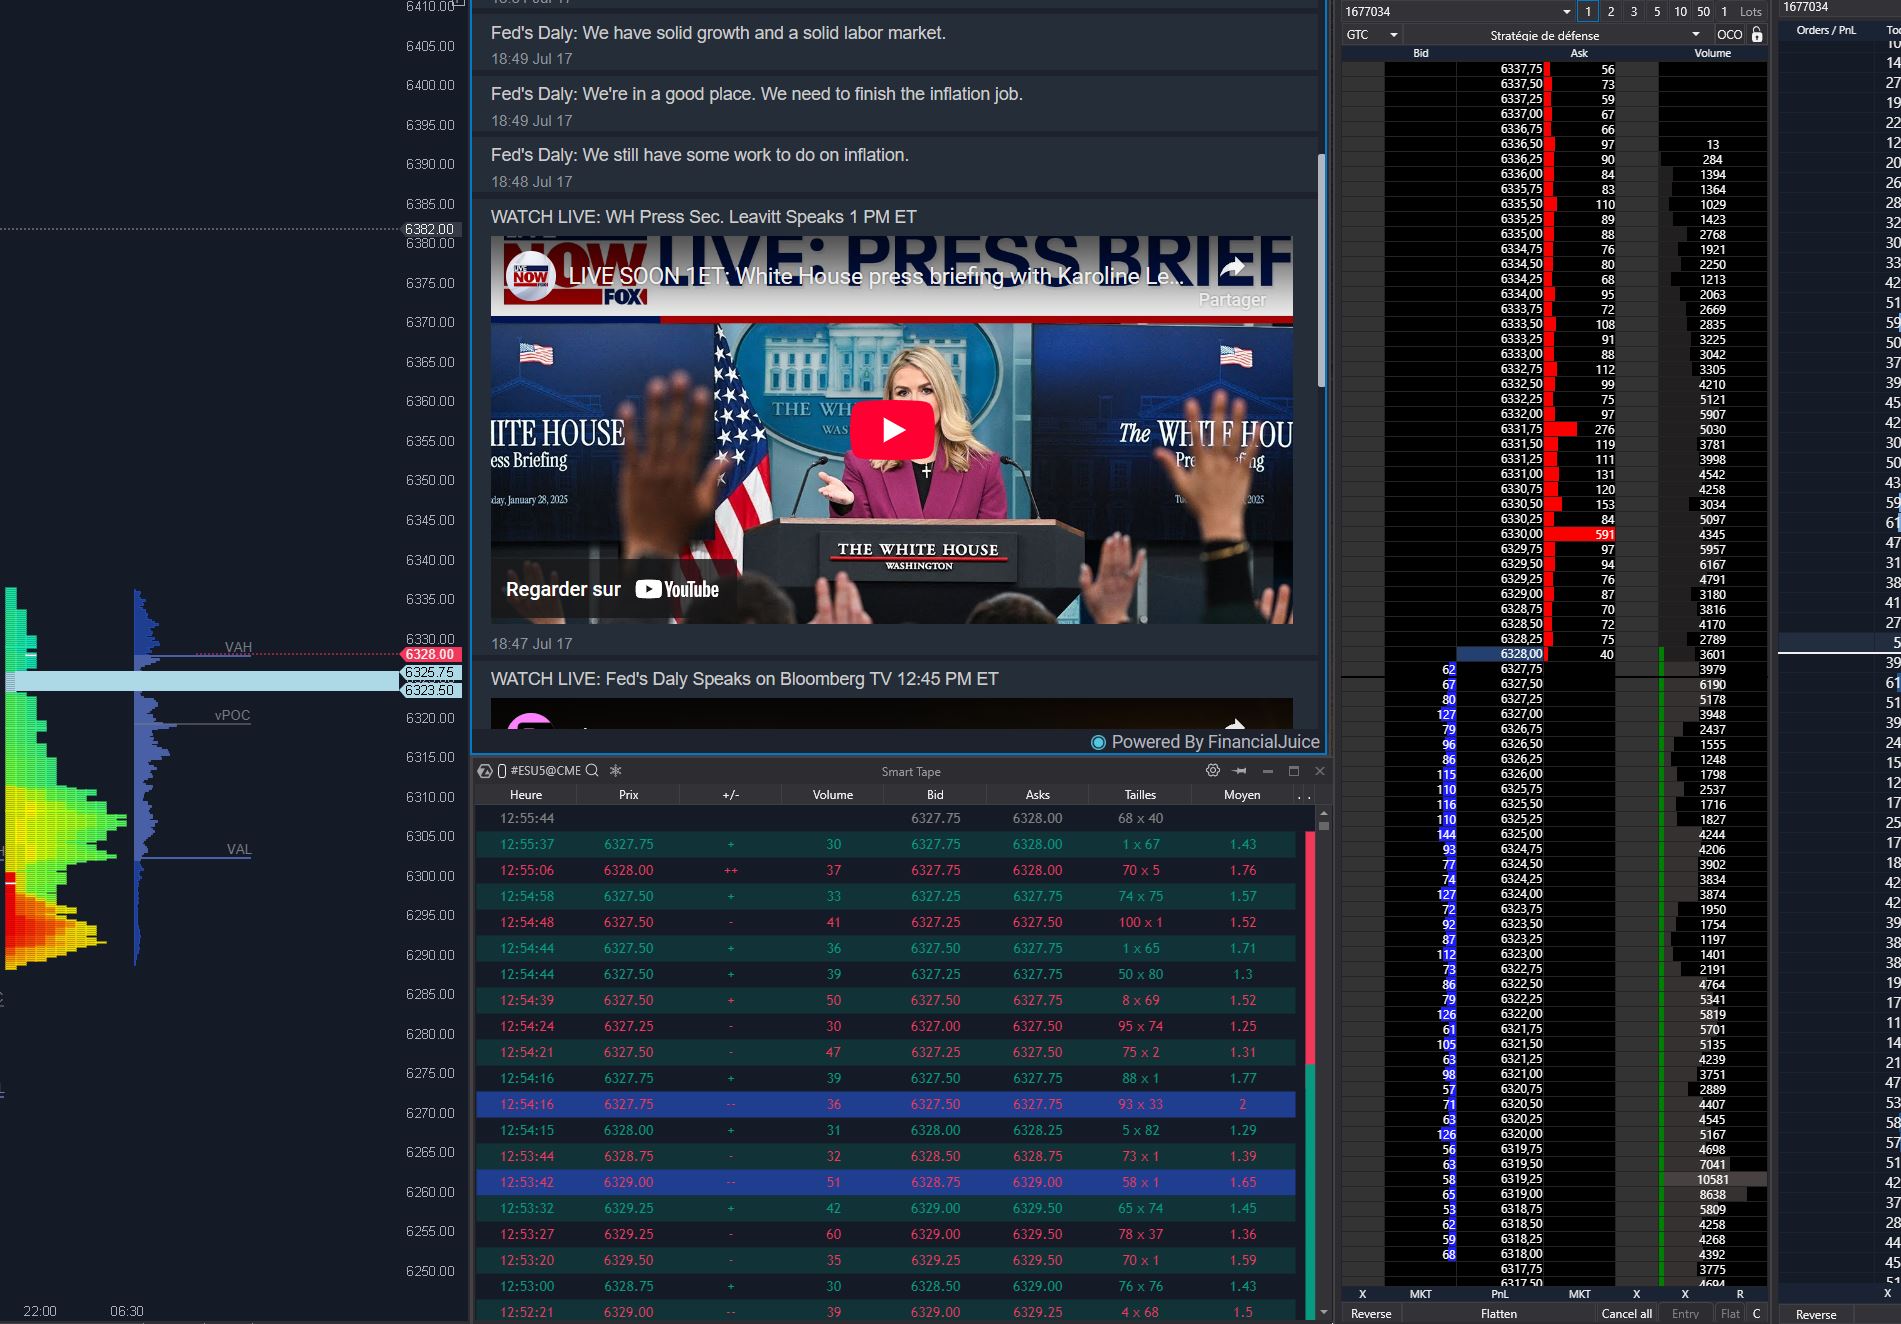The height and width of the screenshot is (1324, 1901).
Task: Select lot size 1 preset
Action: (x=1588, y=12)
